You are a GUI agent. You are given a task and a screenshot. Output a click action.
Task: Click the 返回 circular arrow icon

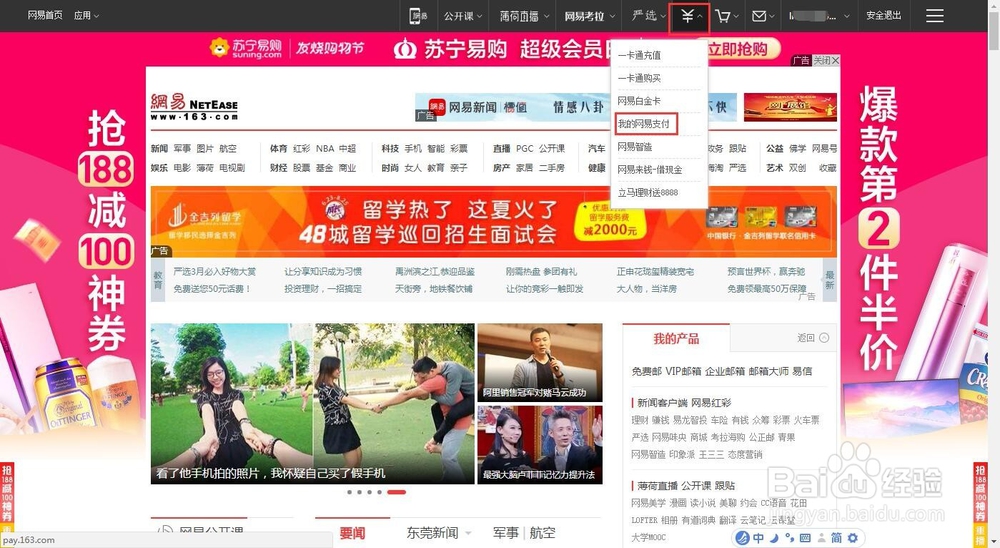824,337
